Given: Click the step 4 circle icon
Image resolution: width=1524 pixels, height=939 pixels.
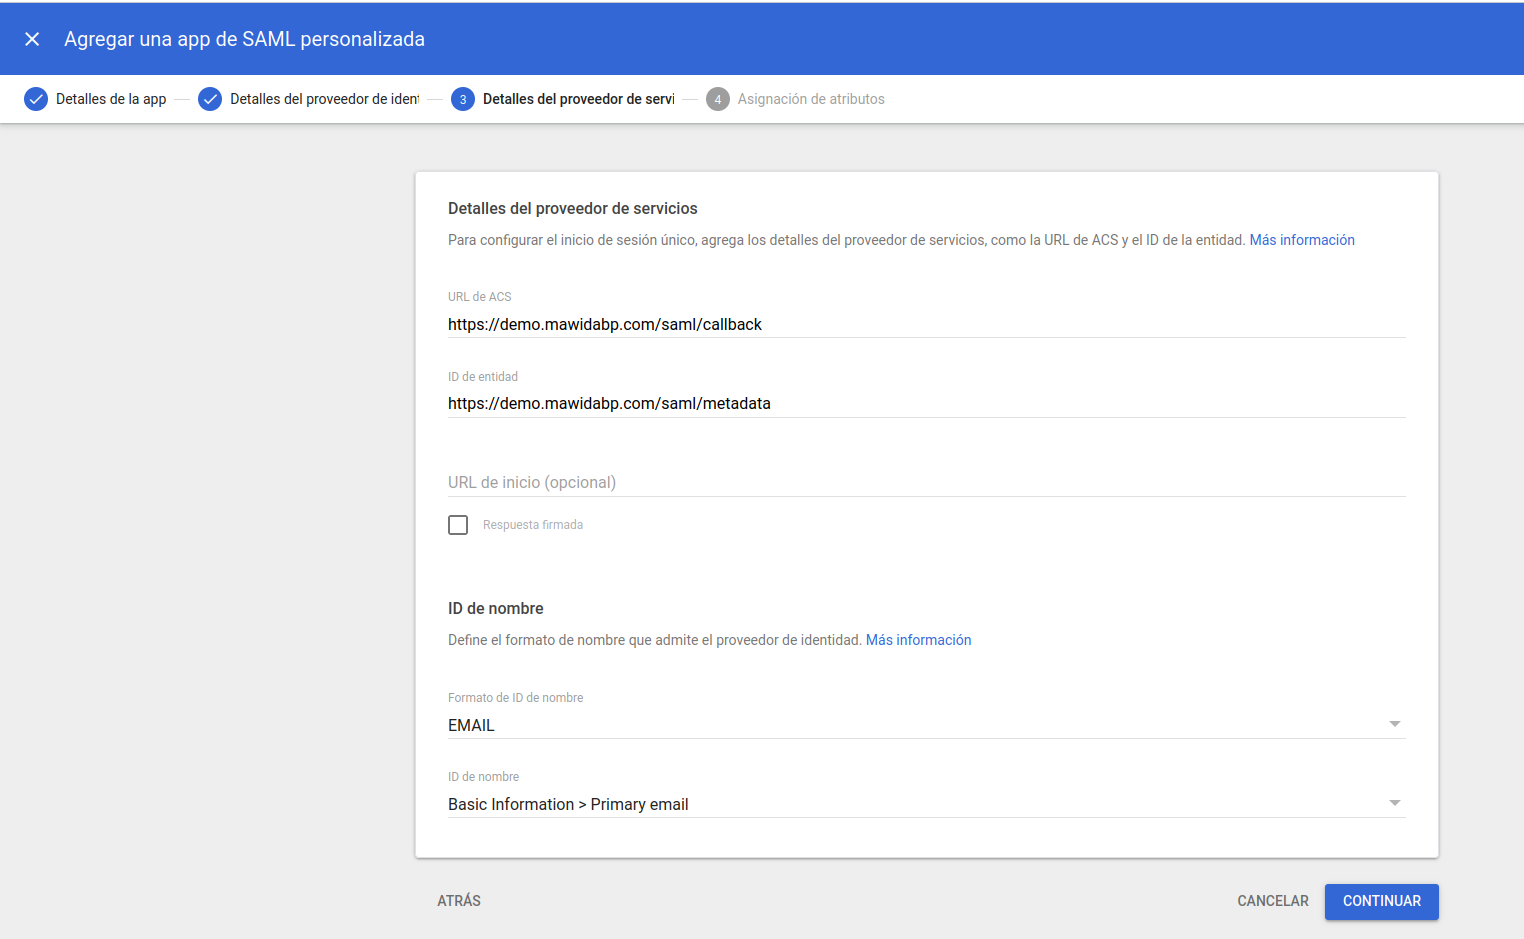Looking at the screenshot, I should (x=718, y=99).
